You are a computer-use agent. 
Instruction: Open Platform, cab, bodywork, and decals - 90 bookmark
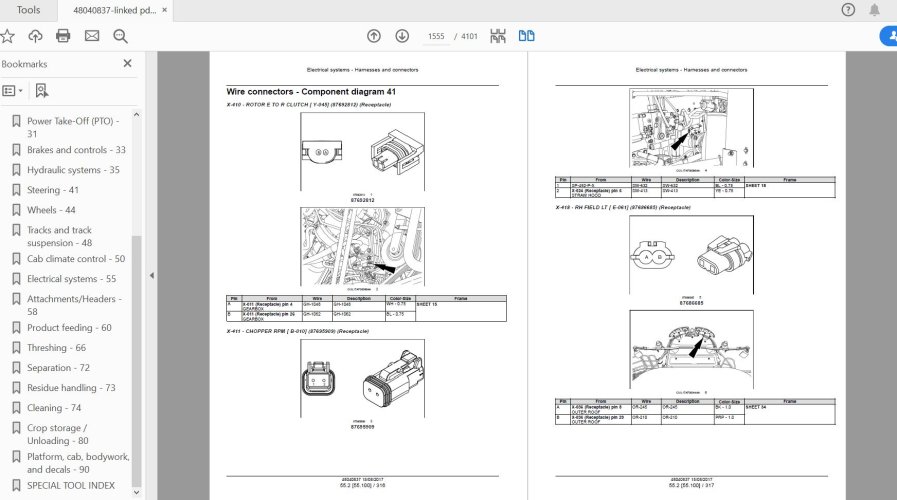pyautogui.click(x=78, y=463)
